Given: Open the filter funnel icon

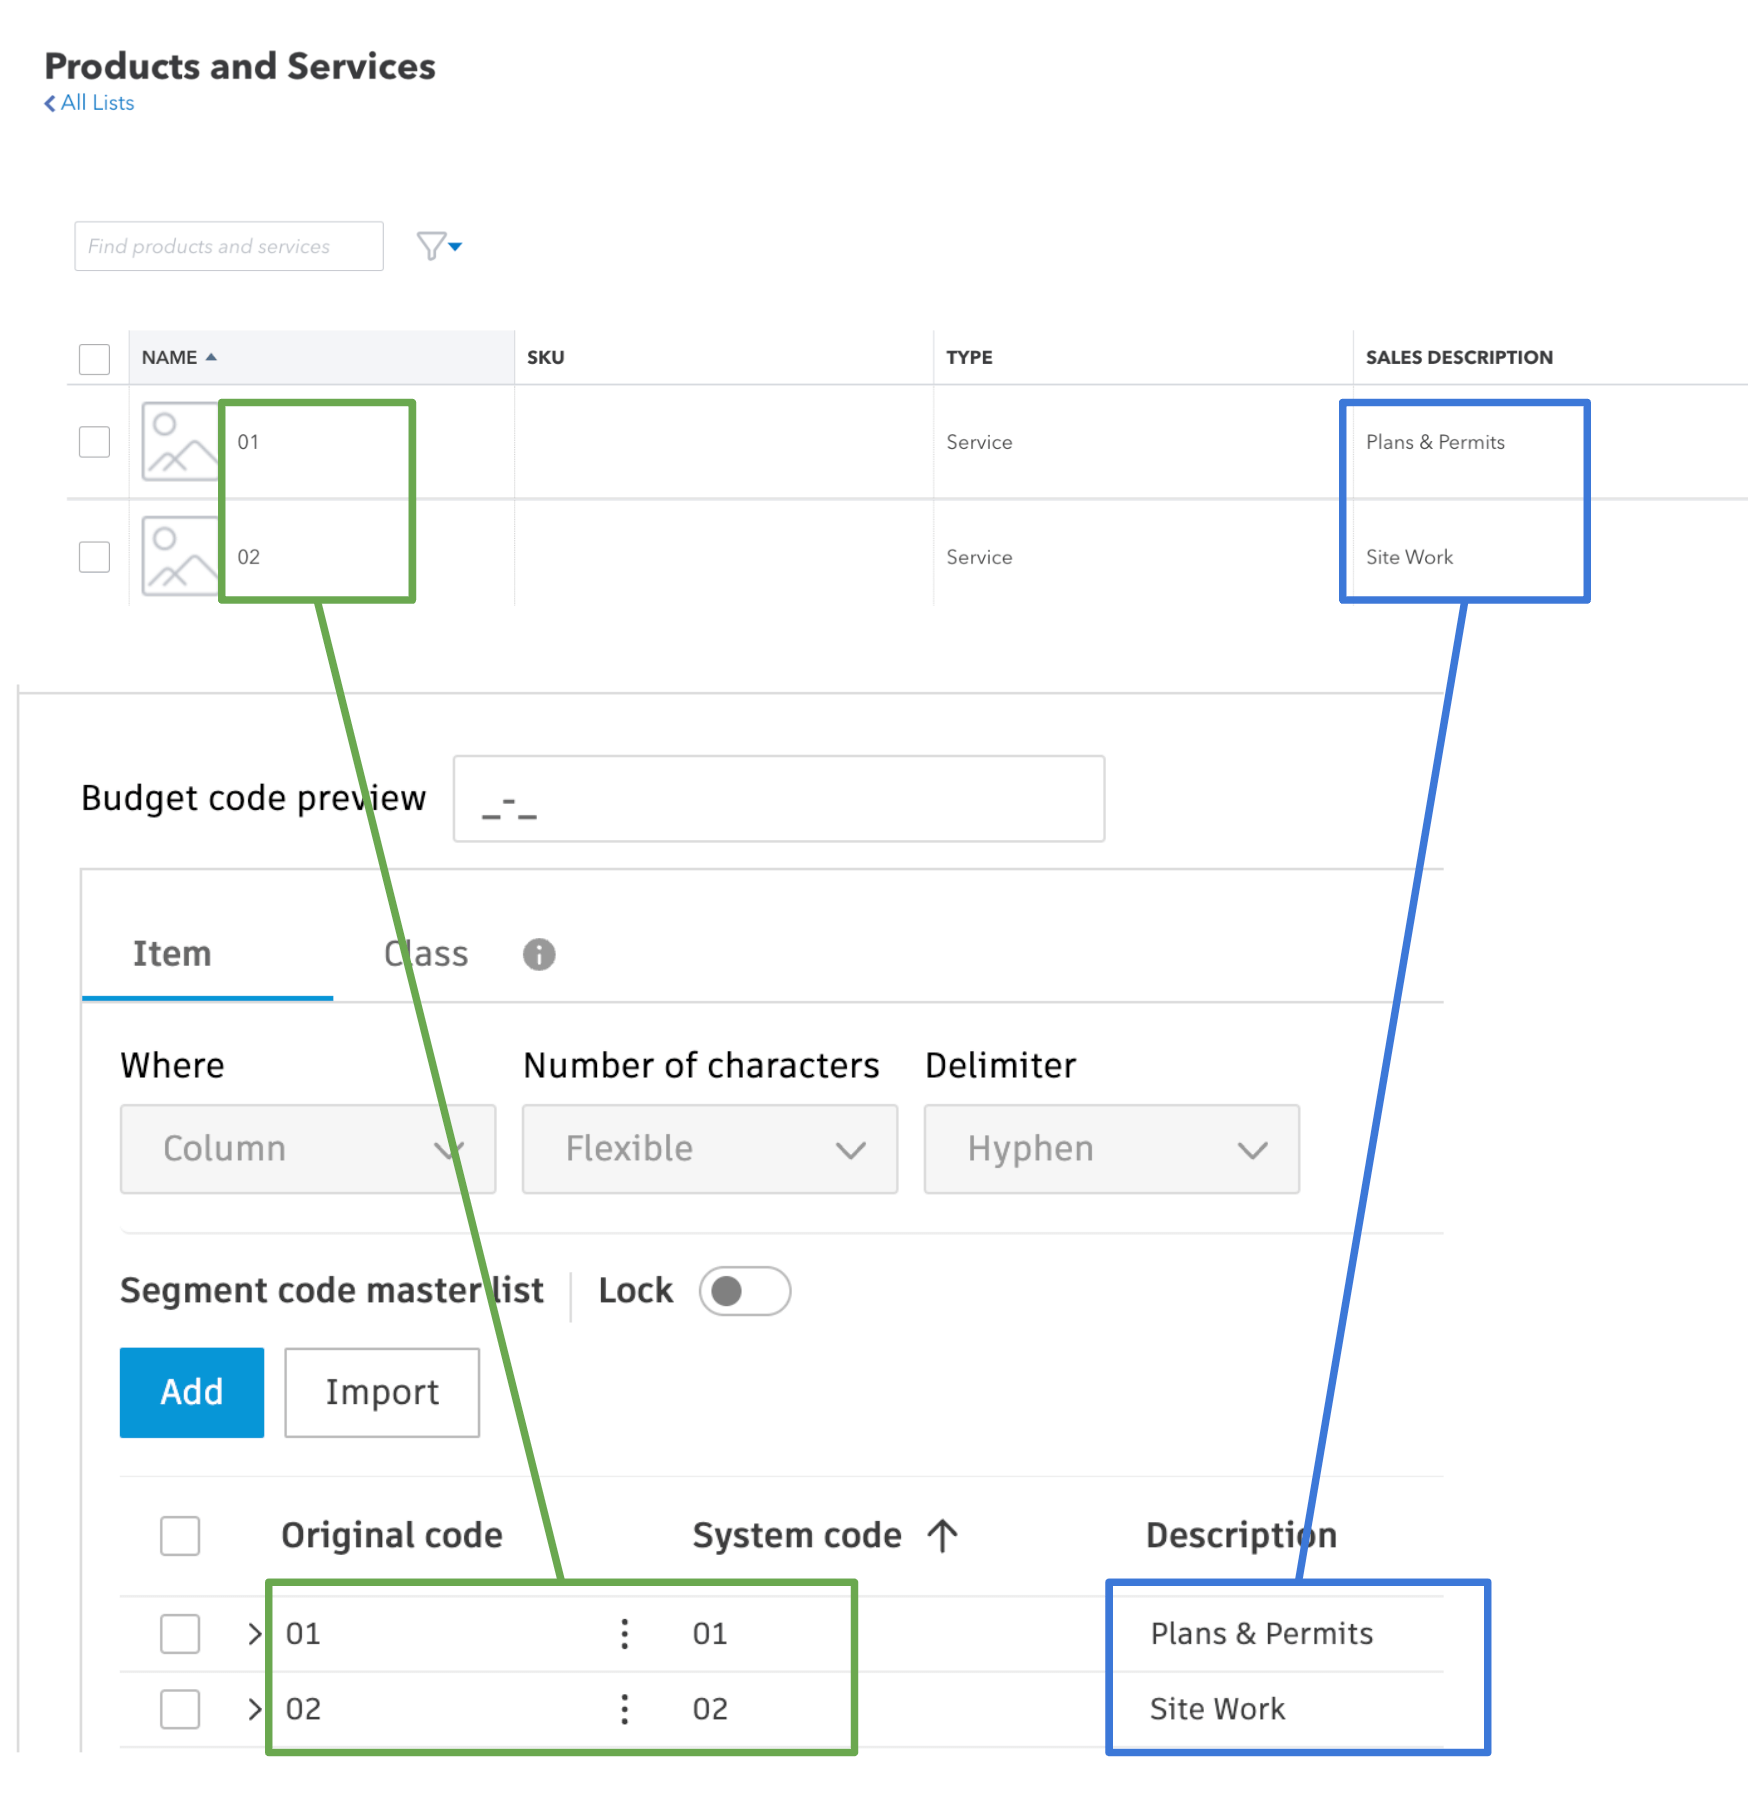Looking at the screenshot, I should click(x=433, y=245).
